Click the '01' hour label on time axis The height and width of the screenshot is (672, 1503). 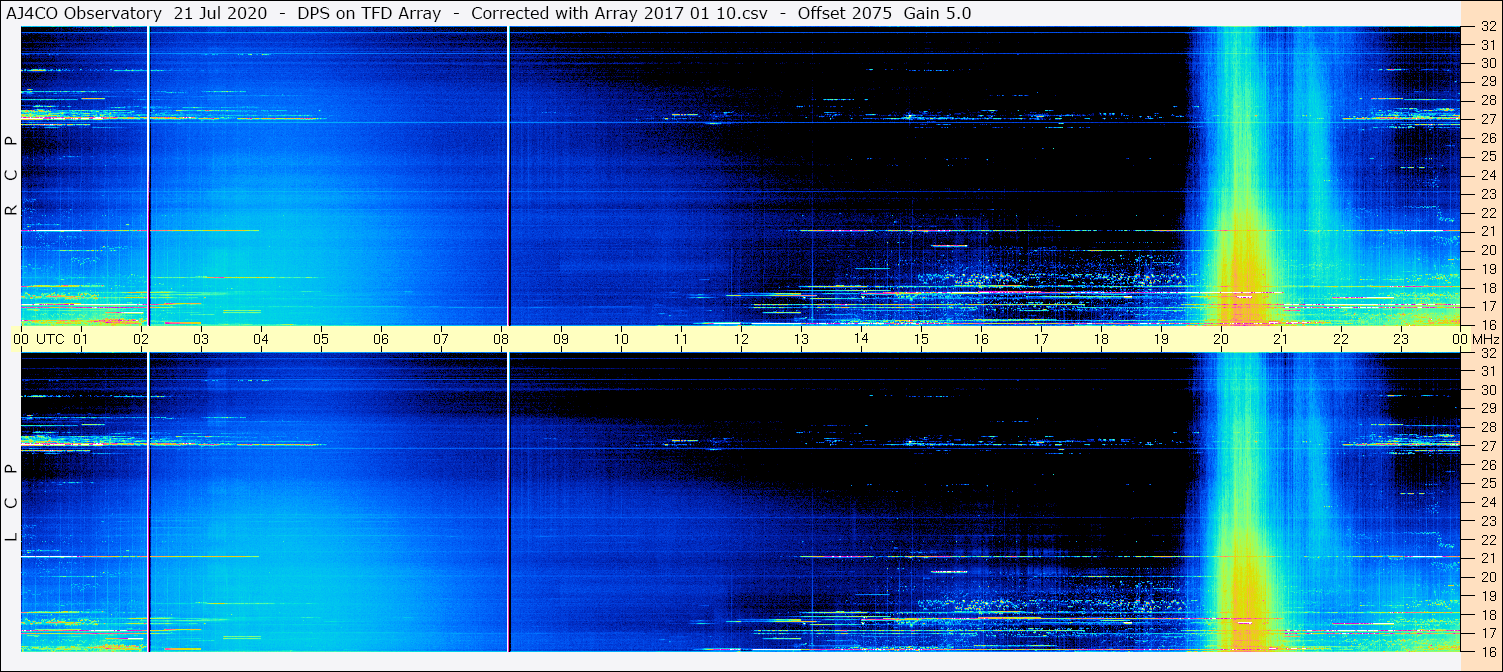81,339
